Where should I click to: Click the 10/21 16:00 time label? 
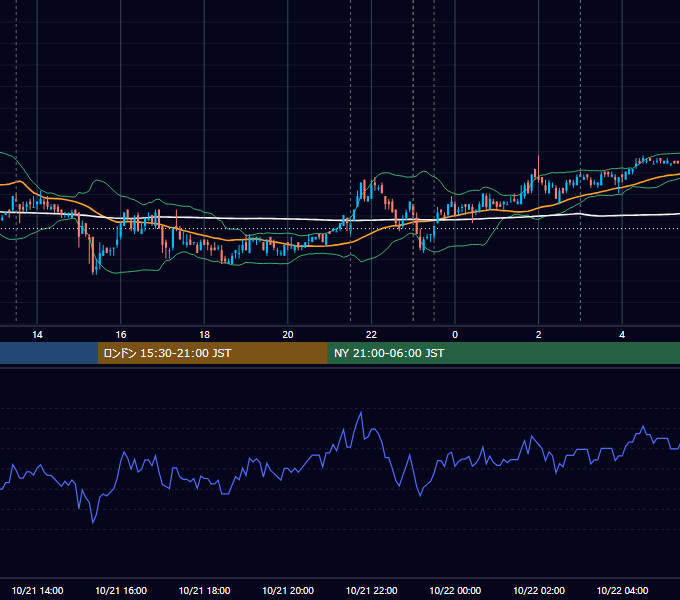tap(121, 590)
